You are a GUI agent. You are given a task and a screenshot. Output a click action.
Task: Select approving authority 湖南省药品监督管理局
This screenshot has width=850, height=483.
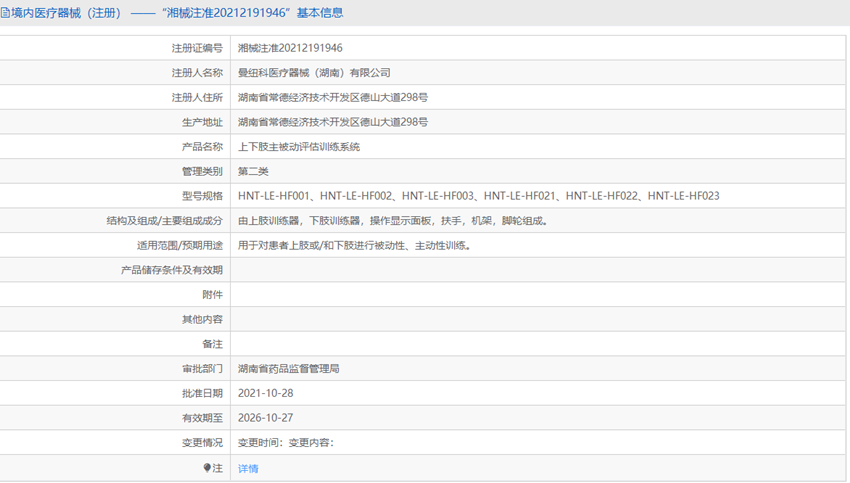[x=288, y=369]
